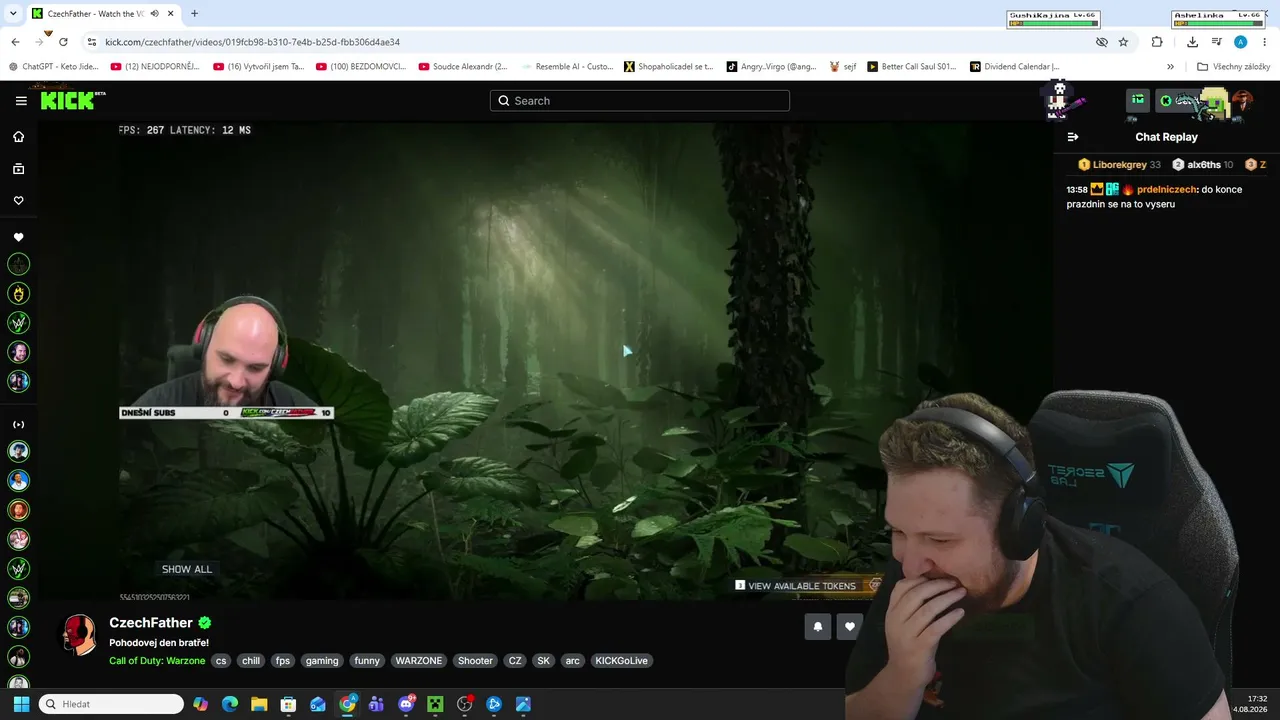Select the 'arc' tag
The height and width of the screenshot is (720, 1280).
click(572, 661)
